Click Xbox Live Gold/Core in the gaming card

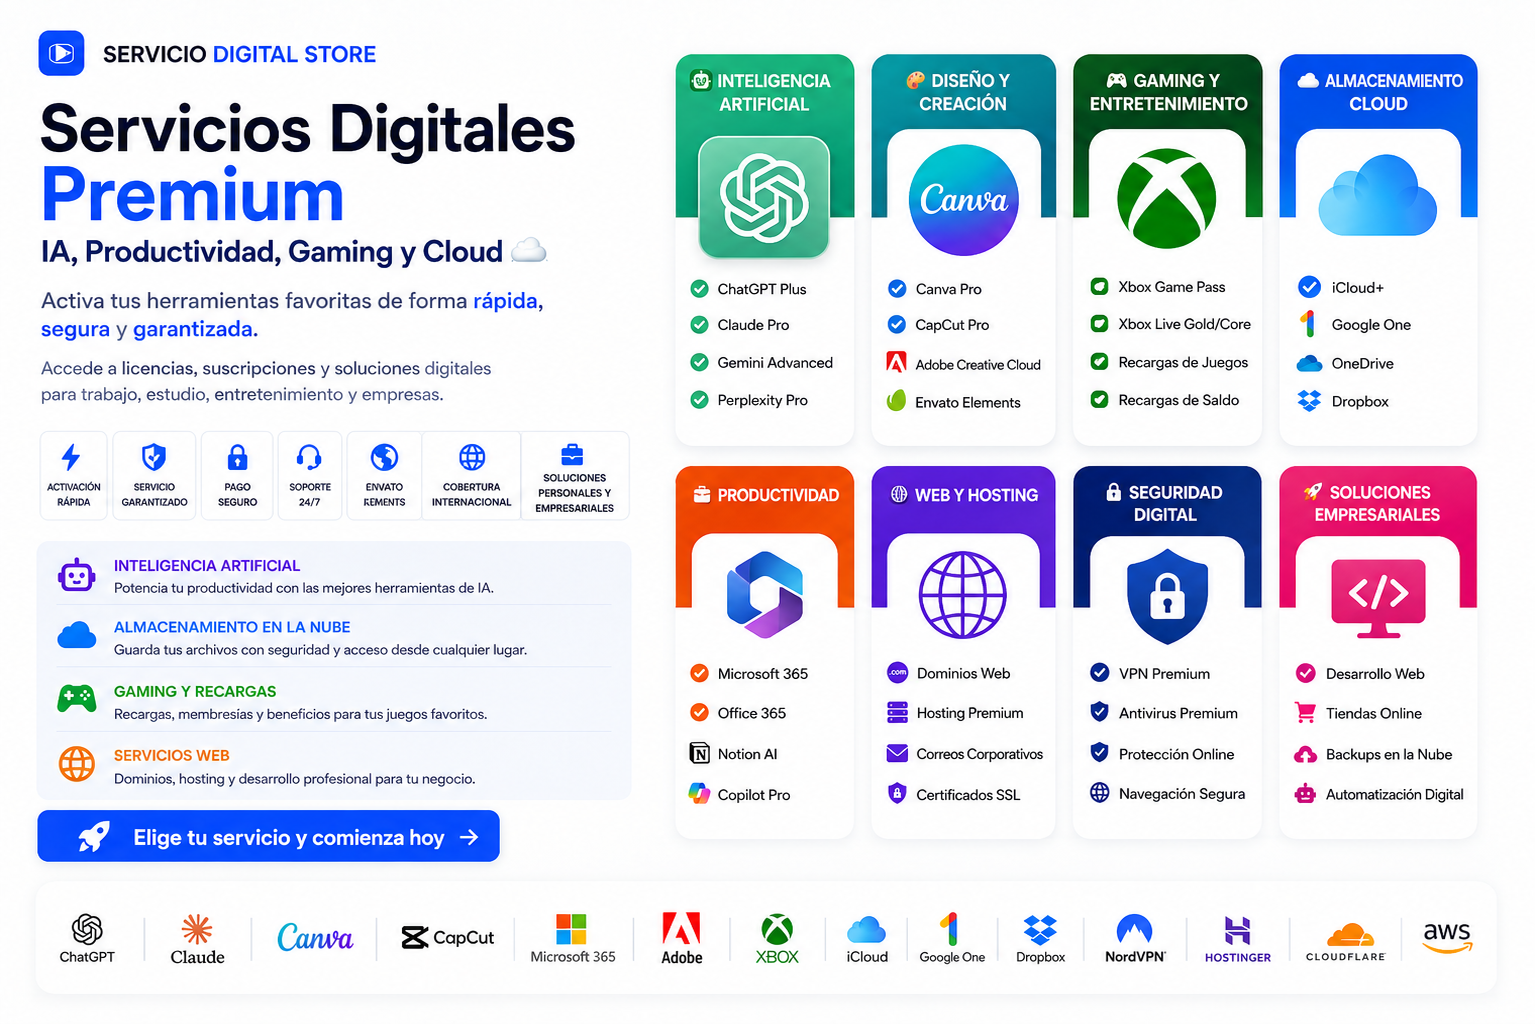tap(1170, 324)
